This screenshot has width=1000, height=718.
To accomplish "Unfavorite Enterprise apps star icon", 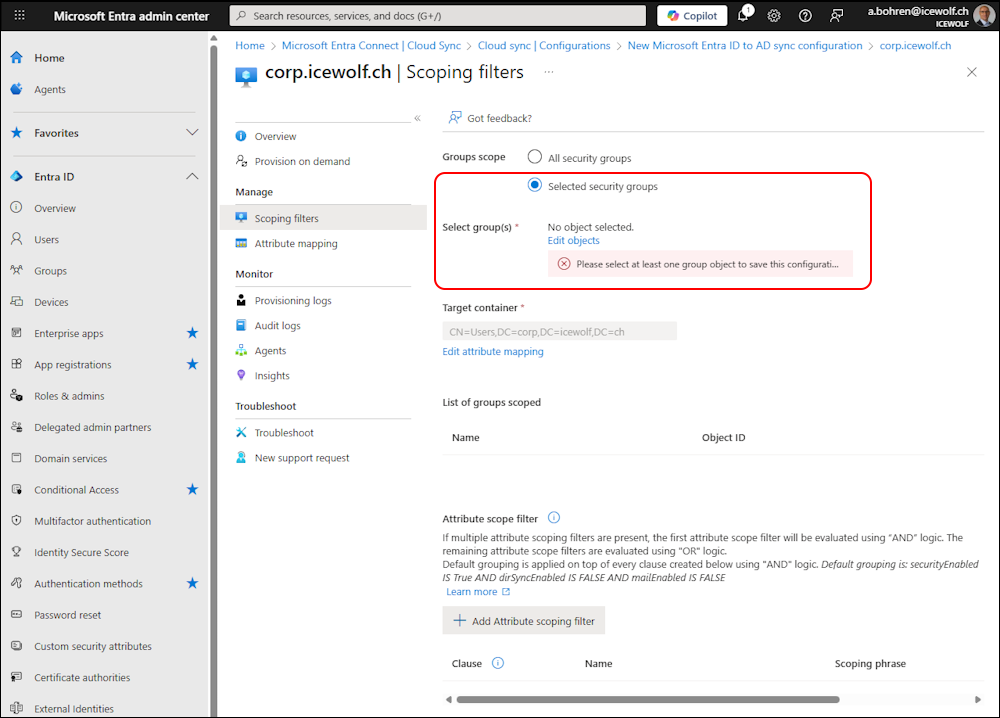I will point(192,333).
